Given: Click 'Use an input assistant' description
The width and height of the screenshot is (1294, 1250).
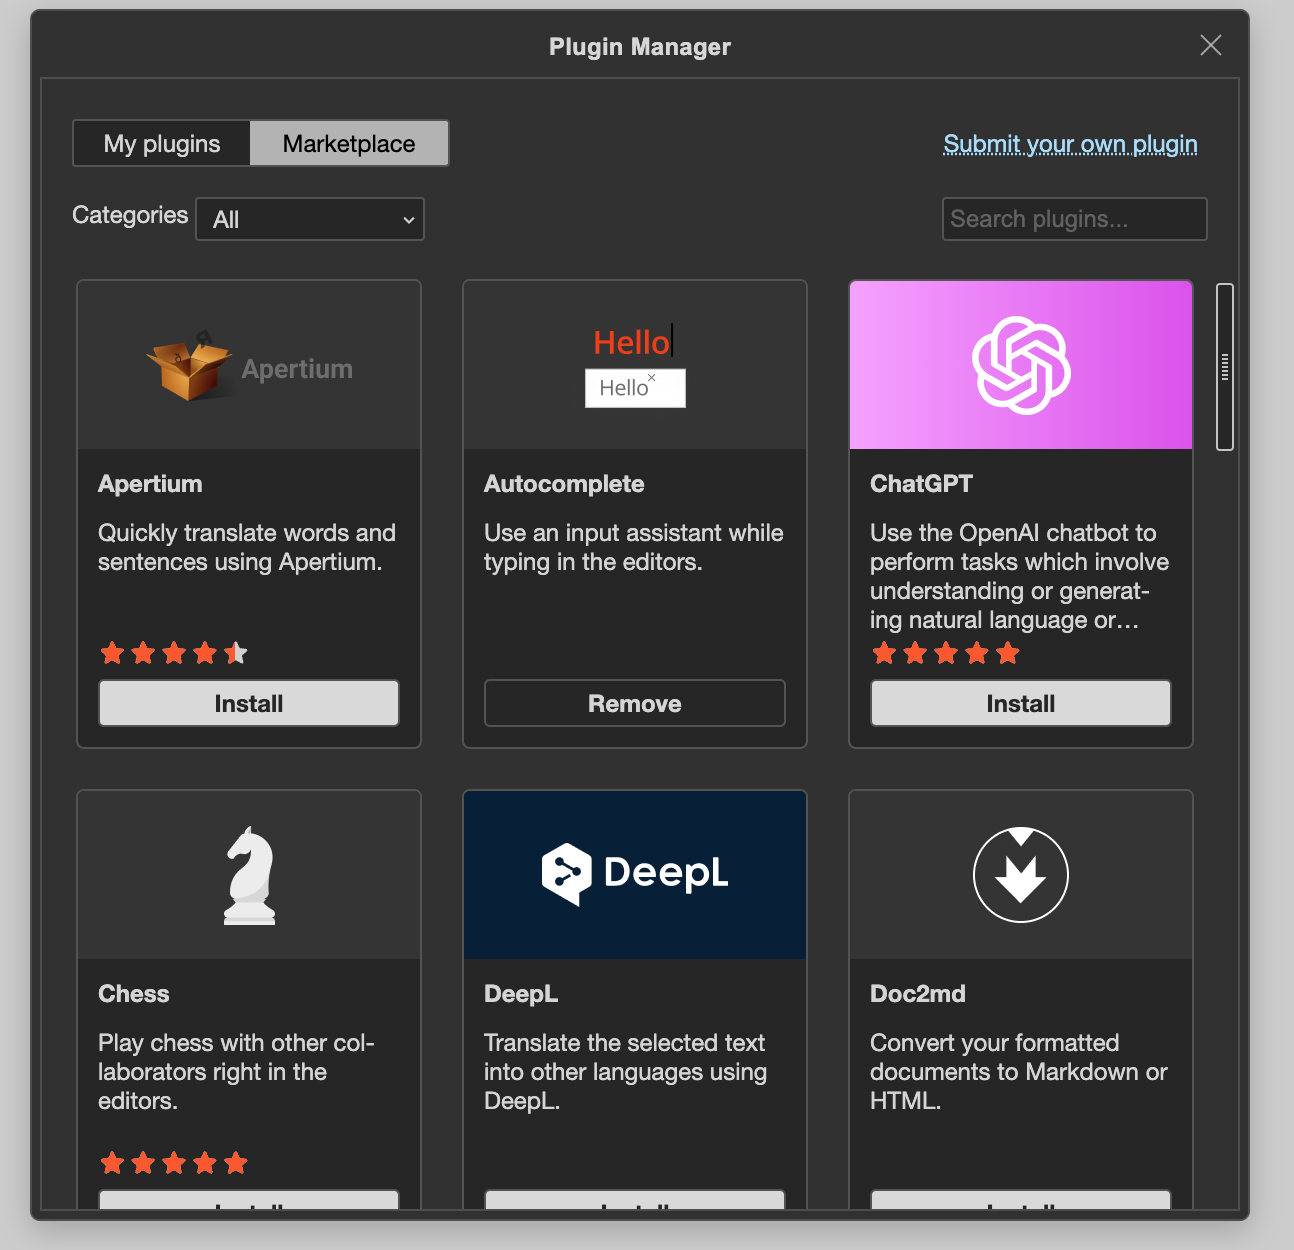Looking at the screenshot, I should [634, 547].
